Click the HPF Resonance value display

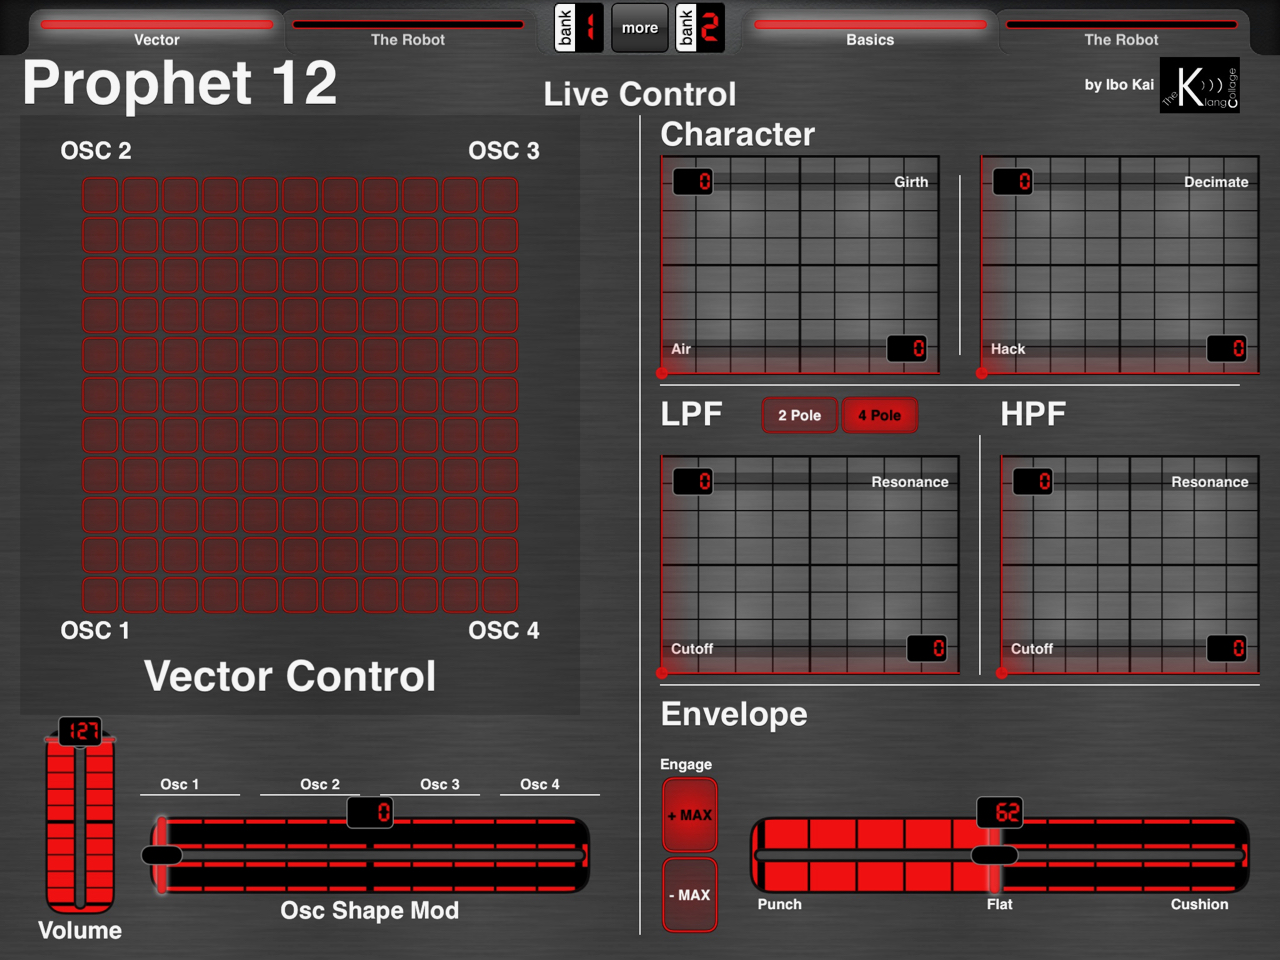click(x=1033, y=481)
